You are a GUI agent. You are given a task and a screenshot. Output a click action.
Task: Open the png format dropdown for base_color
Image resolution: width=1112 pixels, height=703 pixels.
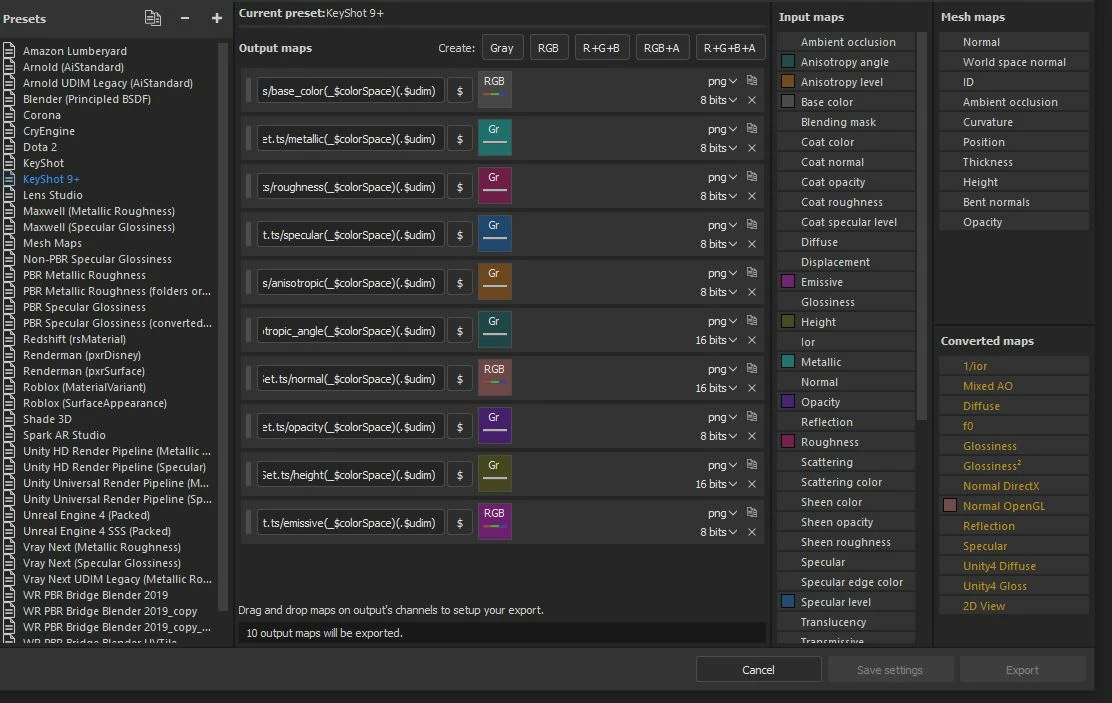722,81
